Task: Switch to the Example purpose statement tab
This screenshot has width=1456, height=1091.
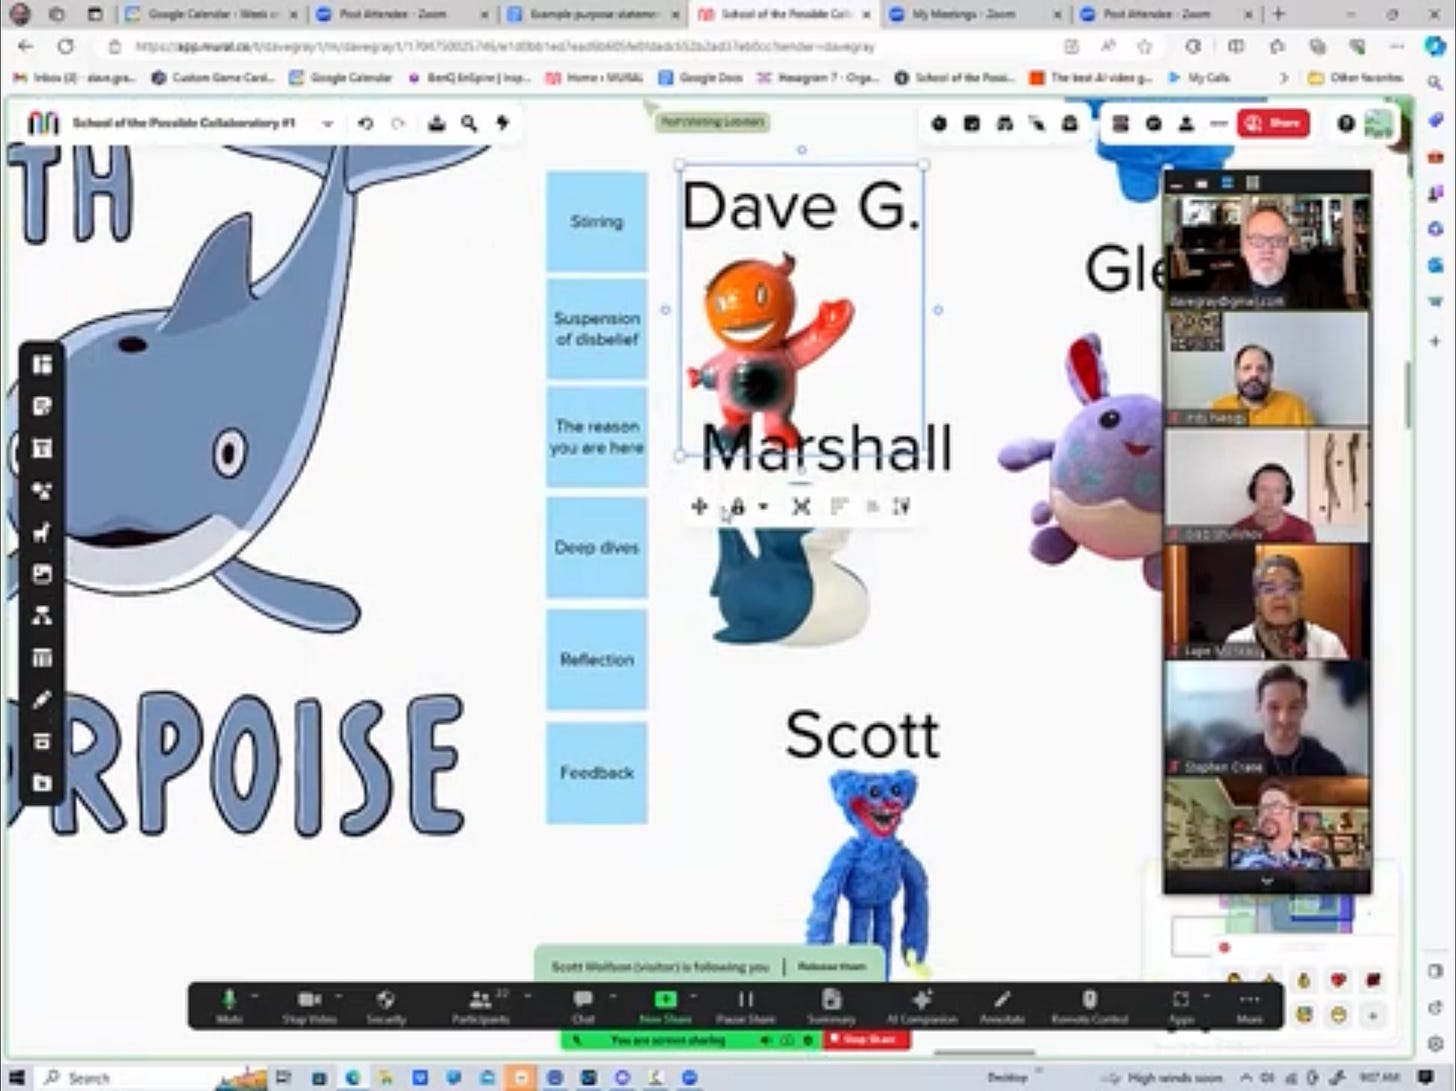Action: 594,14
